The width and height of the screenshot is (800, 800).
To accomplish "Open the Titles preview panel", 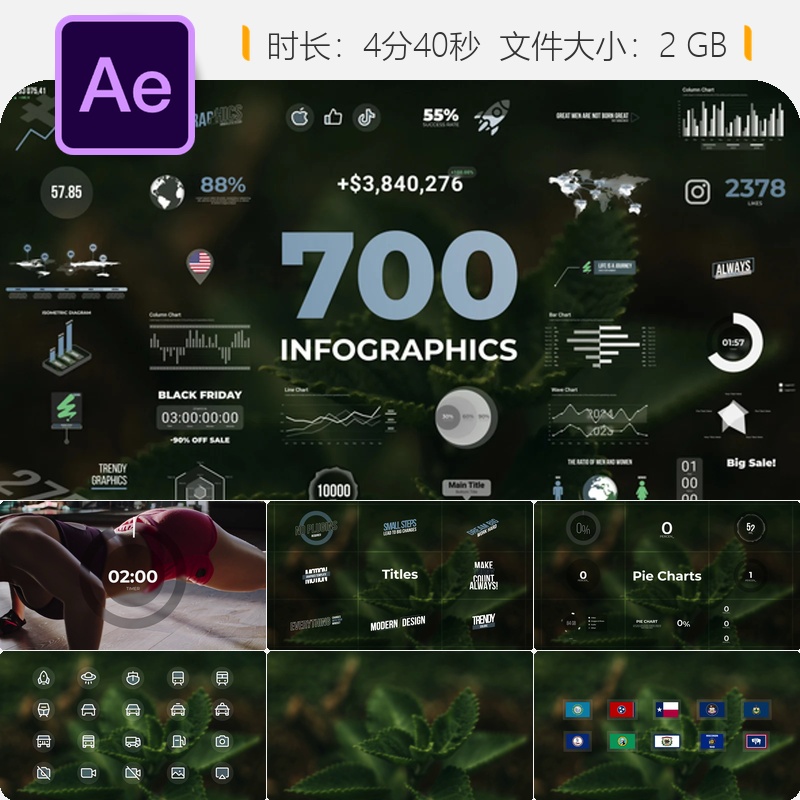I will tap(400, 575).
